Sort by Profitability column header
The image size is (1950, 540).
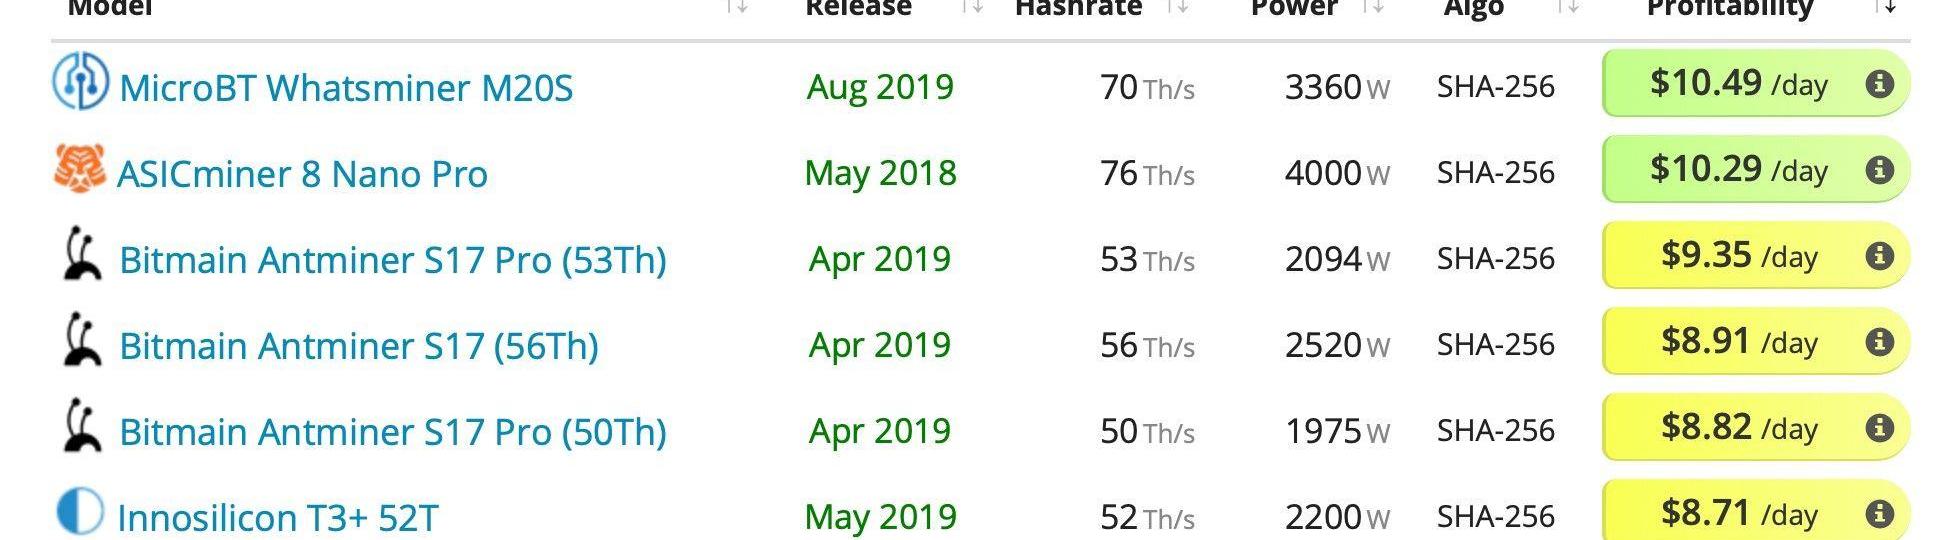pyautogui.click(x=1729, y=8)
